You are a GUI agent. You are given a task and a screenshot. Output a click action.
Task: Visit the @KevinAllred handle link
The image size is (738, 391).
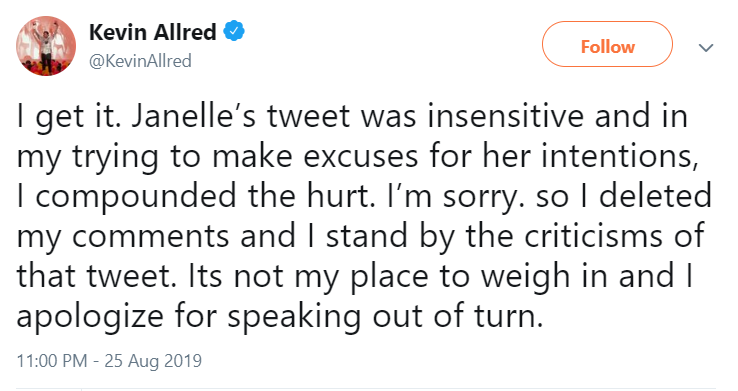[140, 61]
